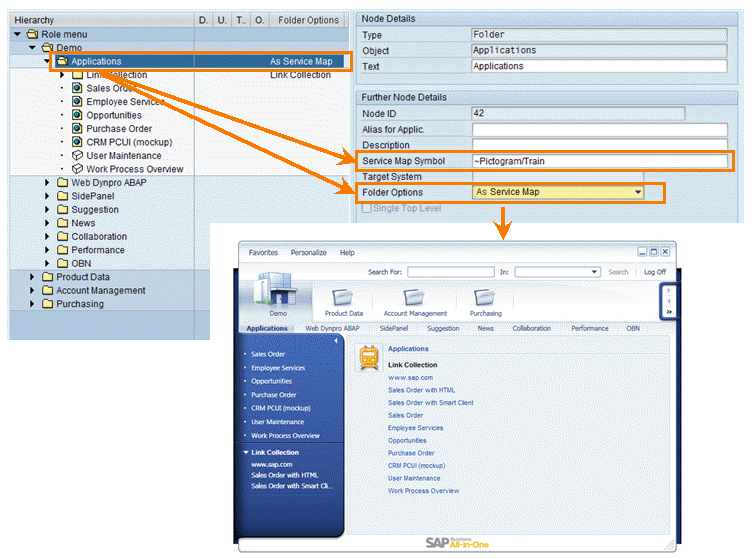Expand the Purchasing folder node
The image size is (752, 559).
coord(32,303)
